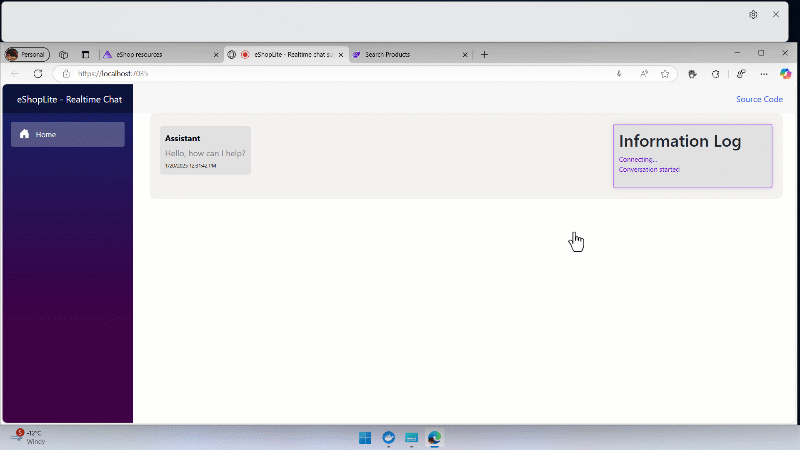Close the eShopLite Realtime chat tab

[x=341, y=55]
